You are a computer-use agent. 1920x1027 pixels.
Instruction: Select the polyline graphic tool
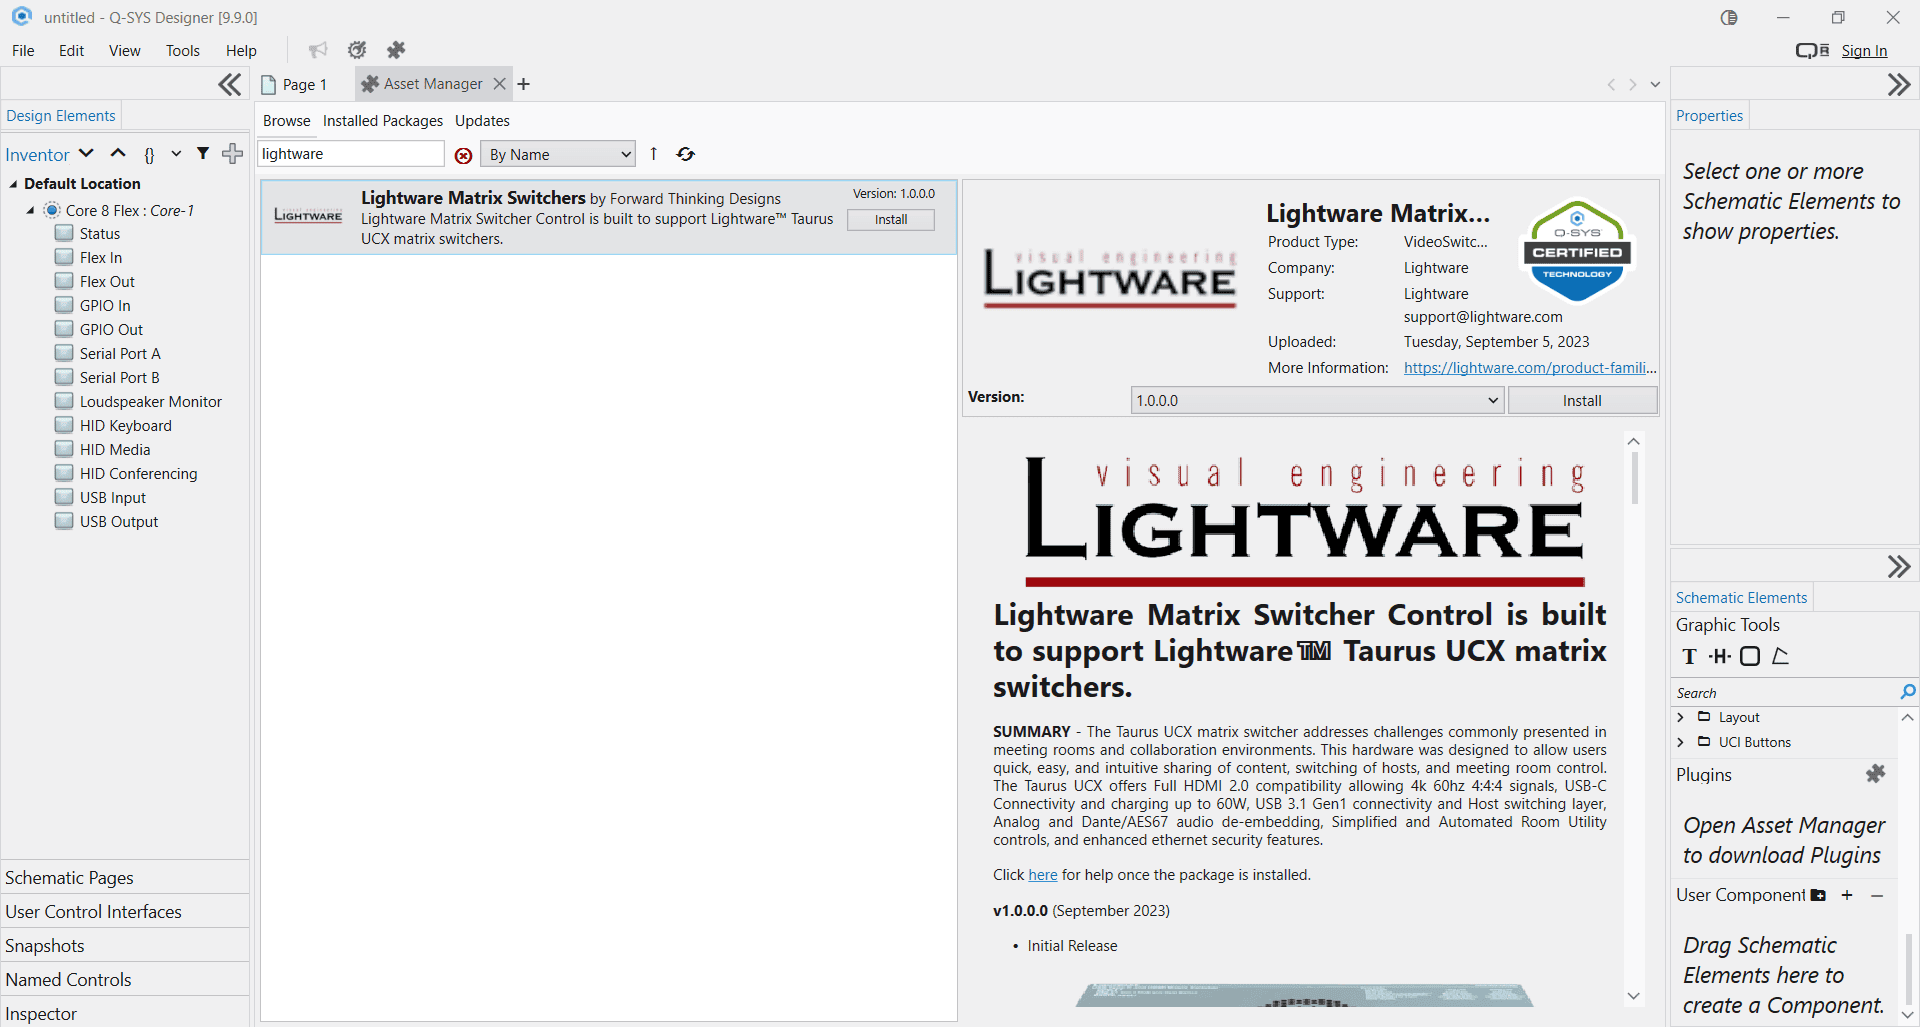[x=1780, y=657]
